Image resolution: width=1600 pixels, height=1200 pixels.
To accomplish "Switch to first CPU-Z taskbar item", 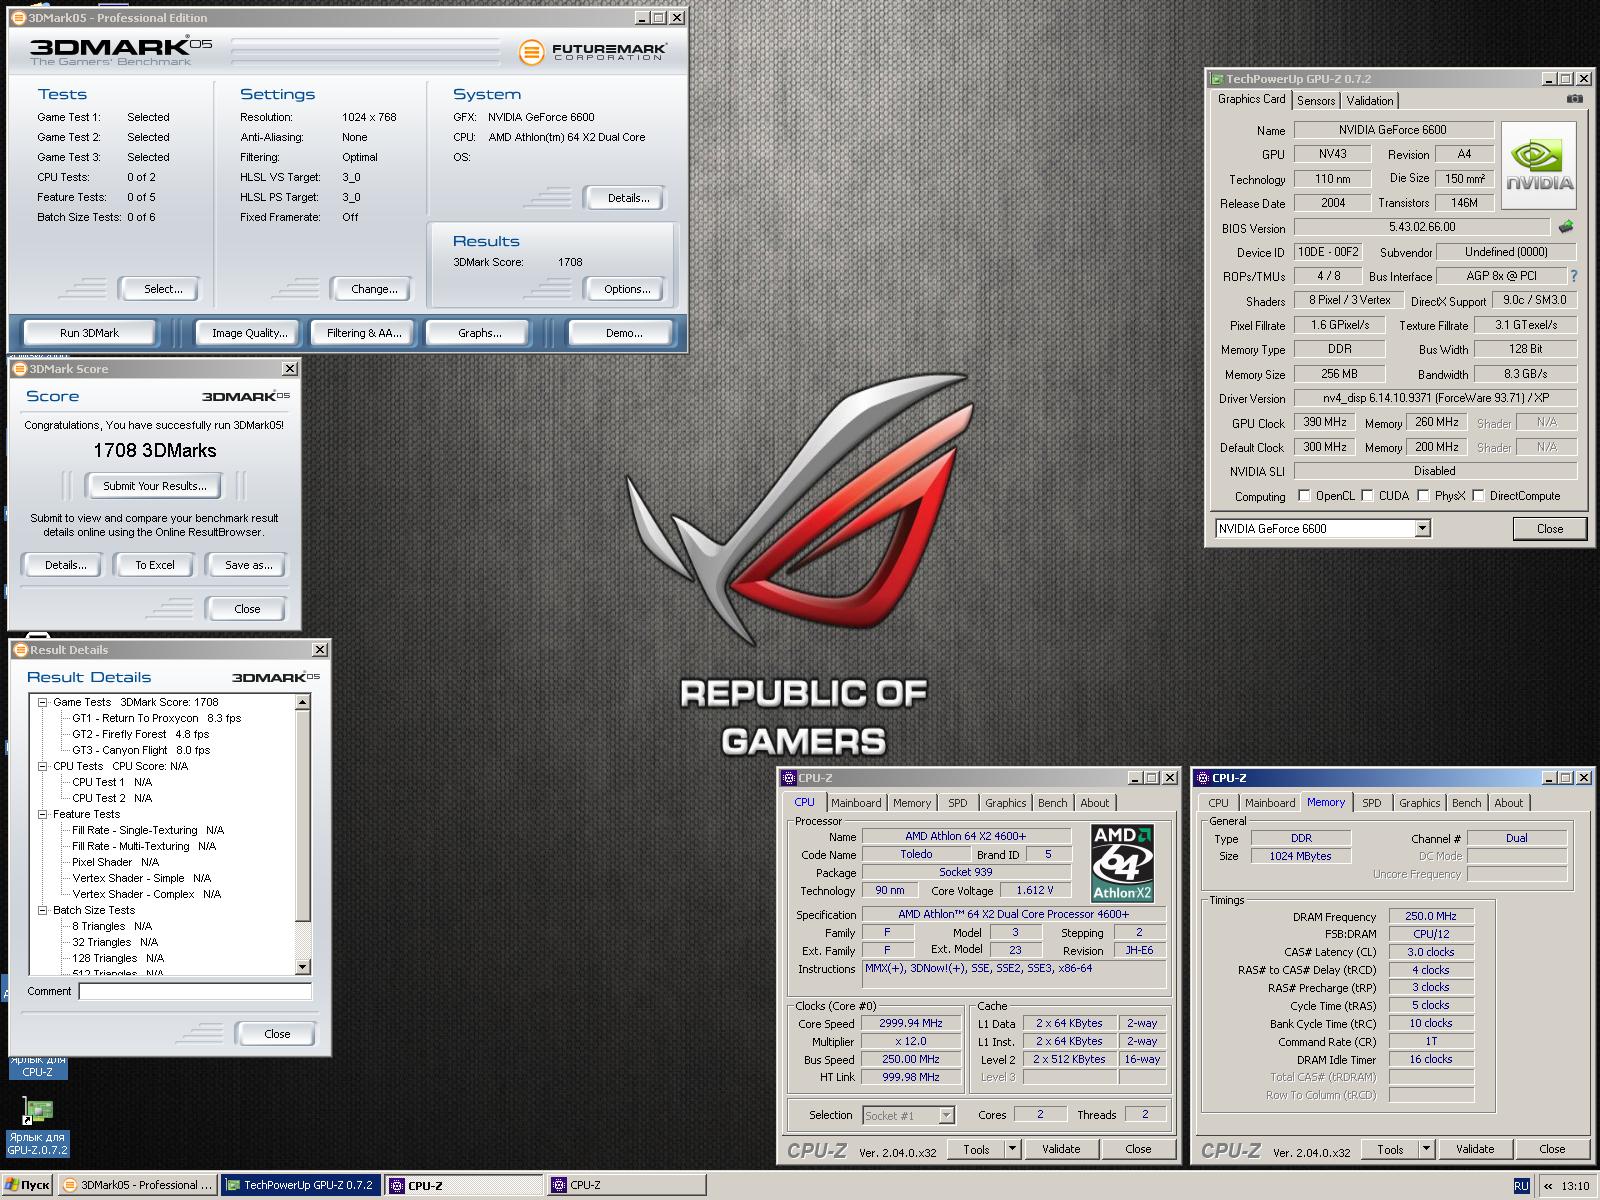I will pos(464,1185).
